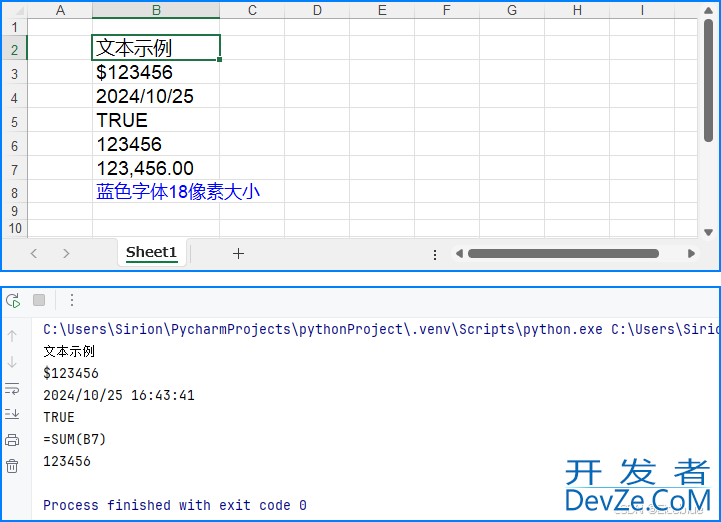Add a new sheet with plus icon
This screenshot has width=721, height=522.
pos(238,253)
